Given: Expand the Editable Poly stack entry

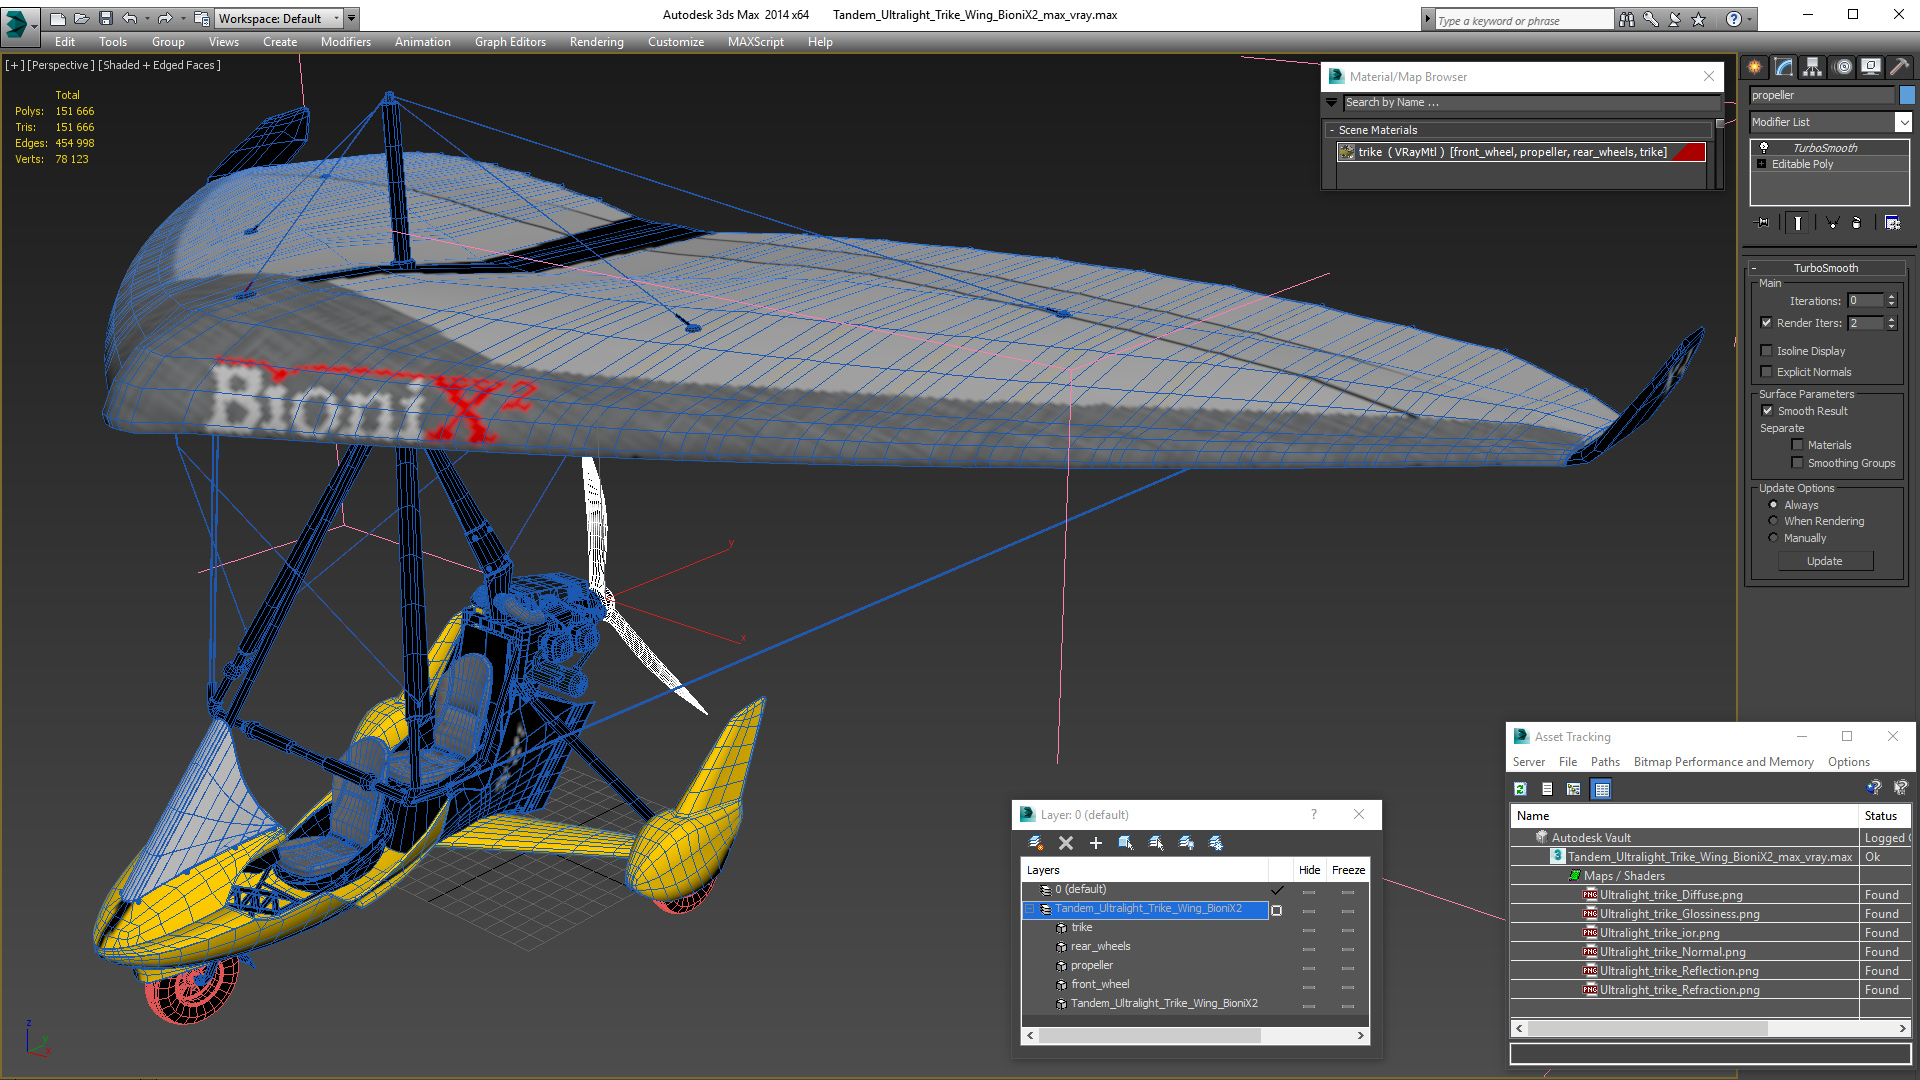Looking at the screenshot, I should click(1762, 164).
